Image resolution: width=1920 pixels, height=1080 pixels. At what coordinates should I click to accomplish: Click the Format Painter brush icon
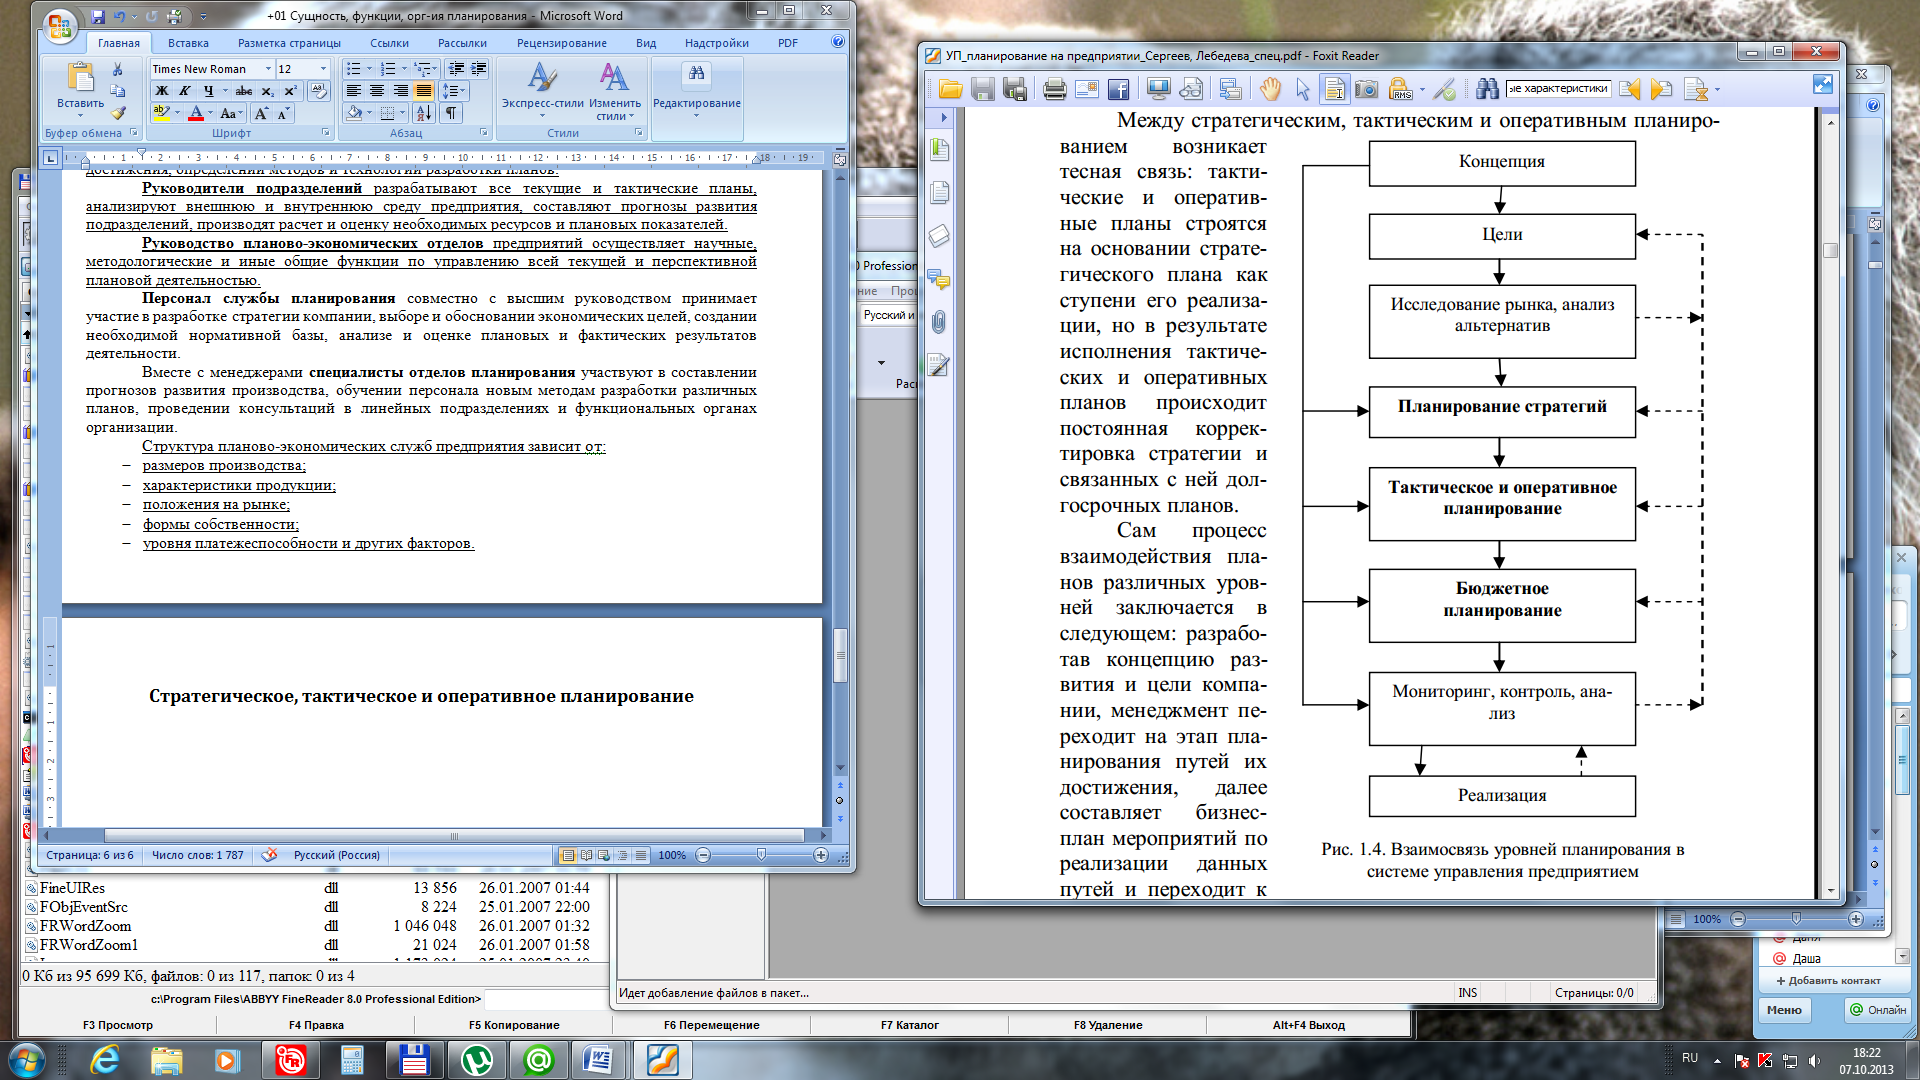click(118, 113)
